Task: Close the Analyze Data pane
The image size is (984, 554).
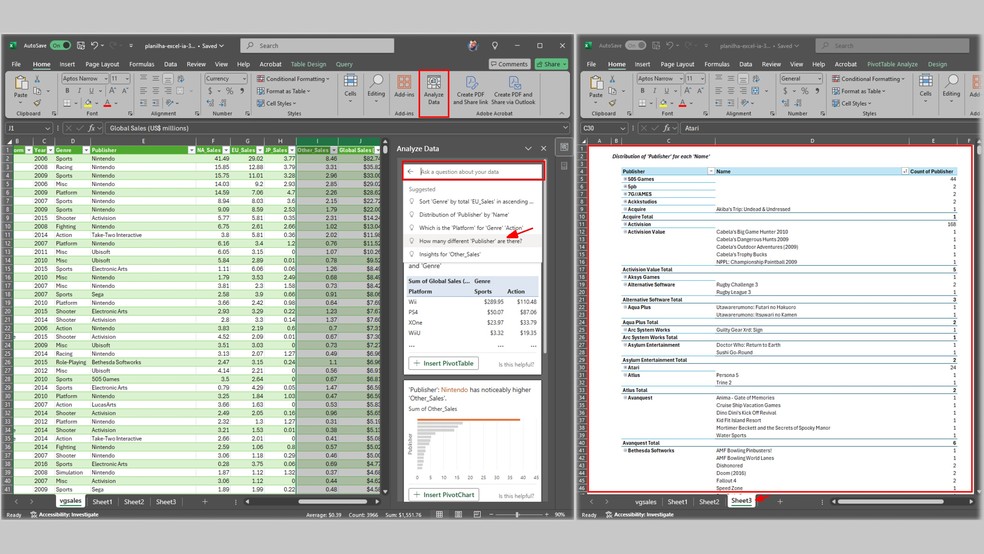Action: coord(543,149)
